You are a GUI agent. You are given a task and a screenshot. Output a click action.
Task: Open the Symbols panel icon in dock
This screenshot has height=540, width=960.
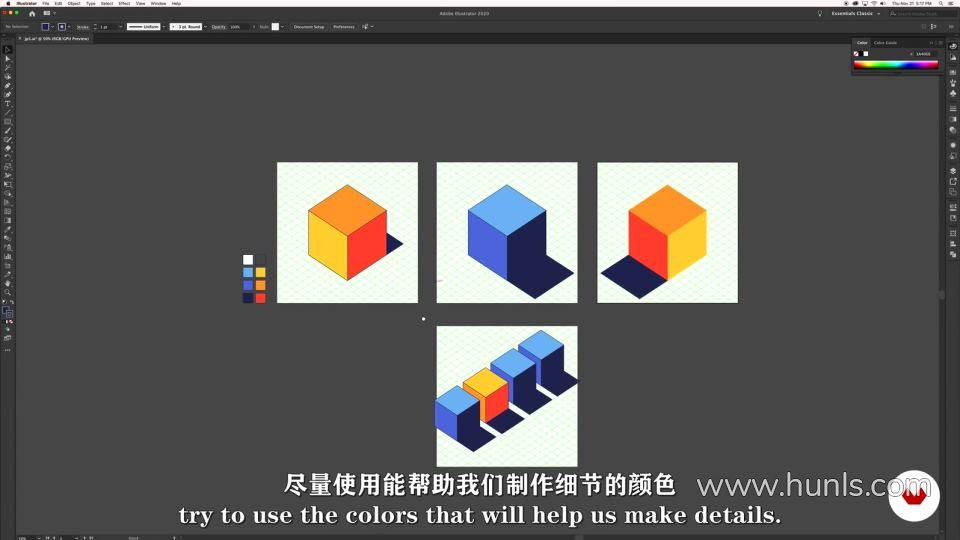click(953, 94)
